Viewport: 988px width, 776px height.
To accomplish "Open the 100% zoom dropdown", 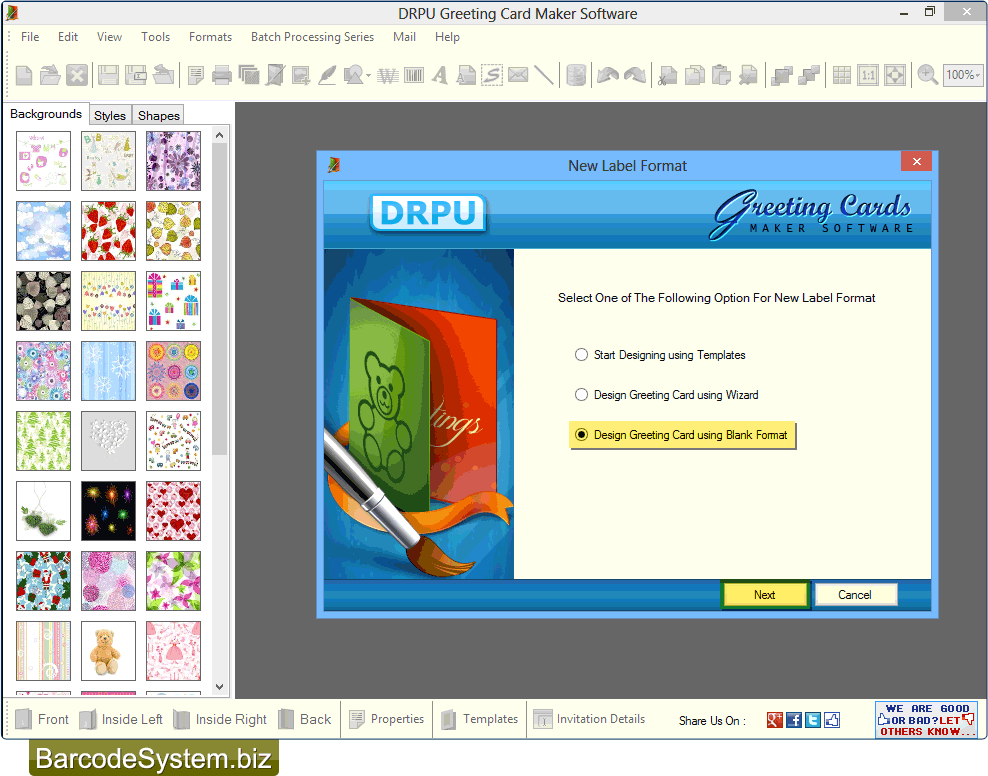I will 963,75.
